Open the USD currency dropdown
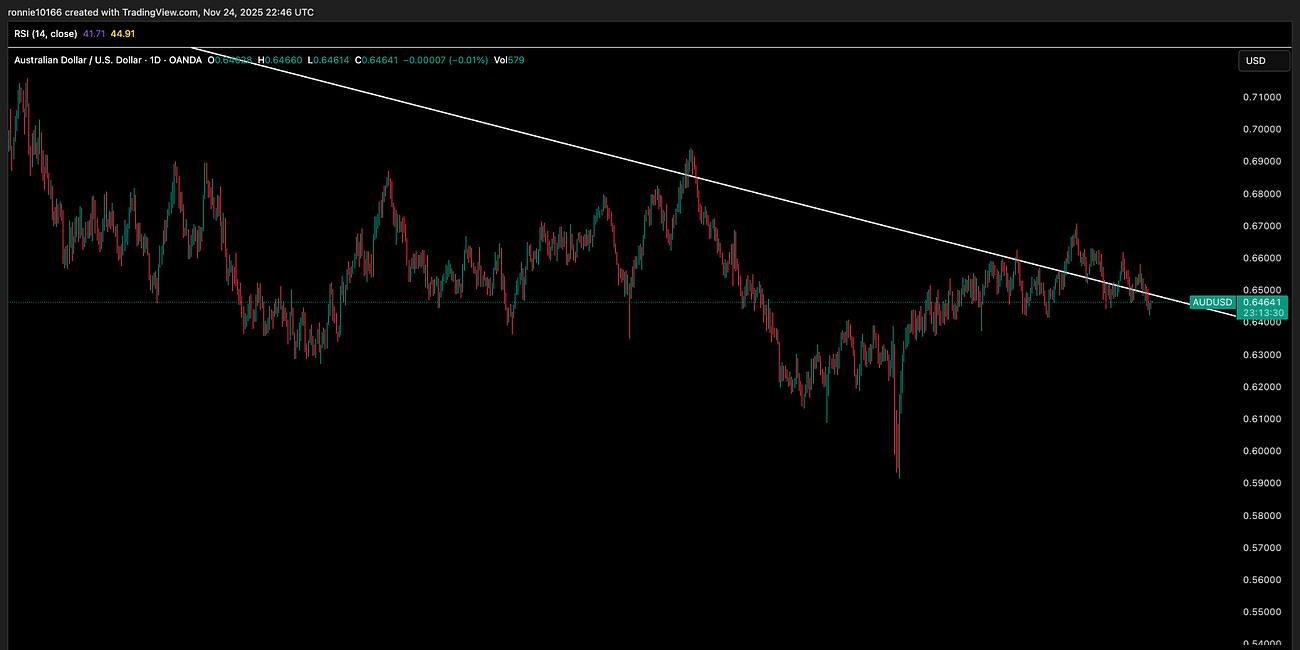This screenshot has width=1300, height=650. point(1262,60)
